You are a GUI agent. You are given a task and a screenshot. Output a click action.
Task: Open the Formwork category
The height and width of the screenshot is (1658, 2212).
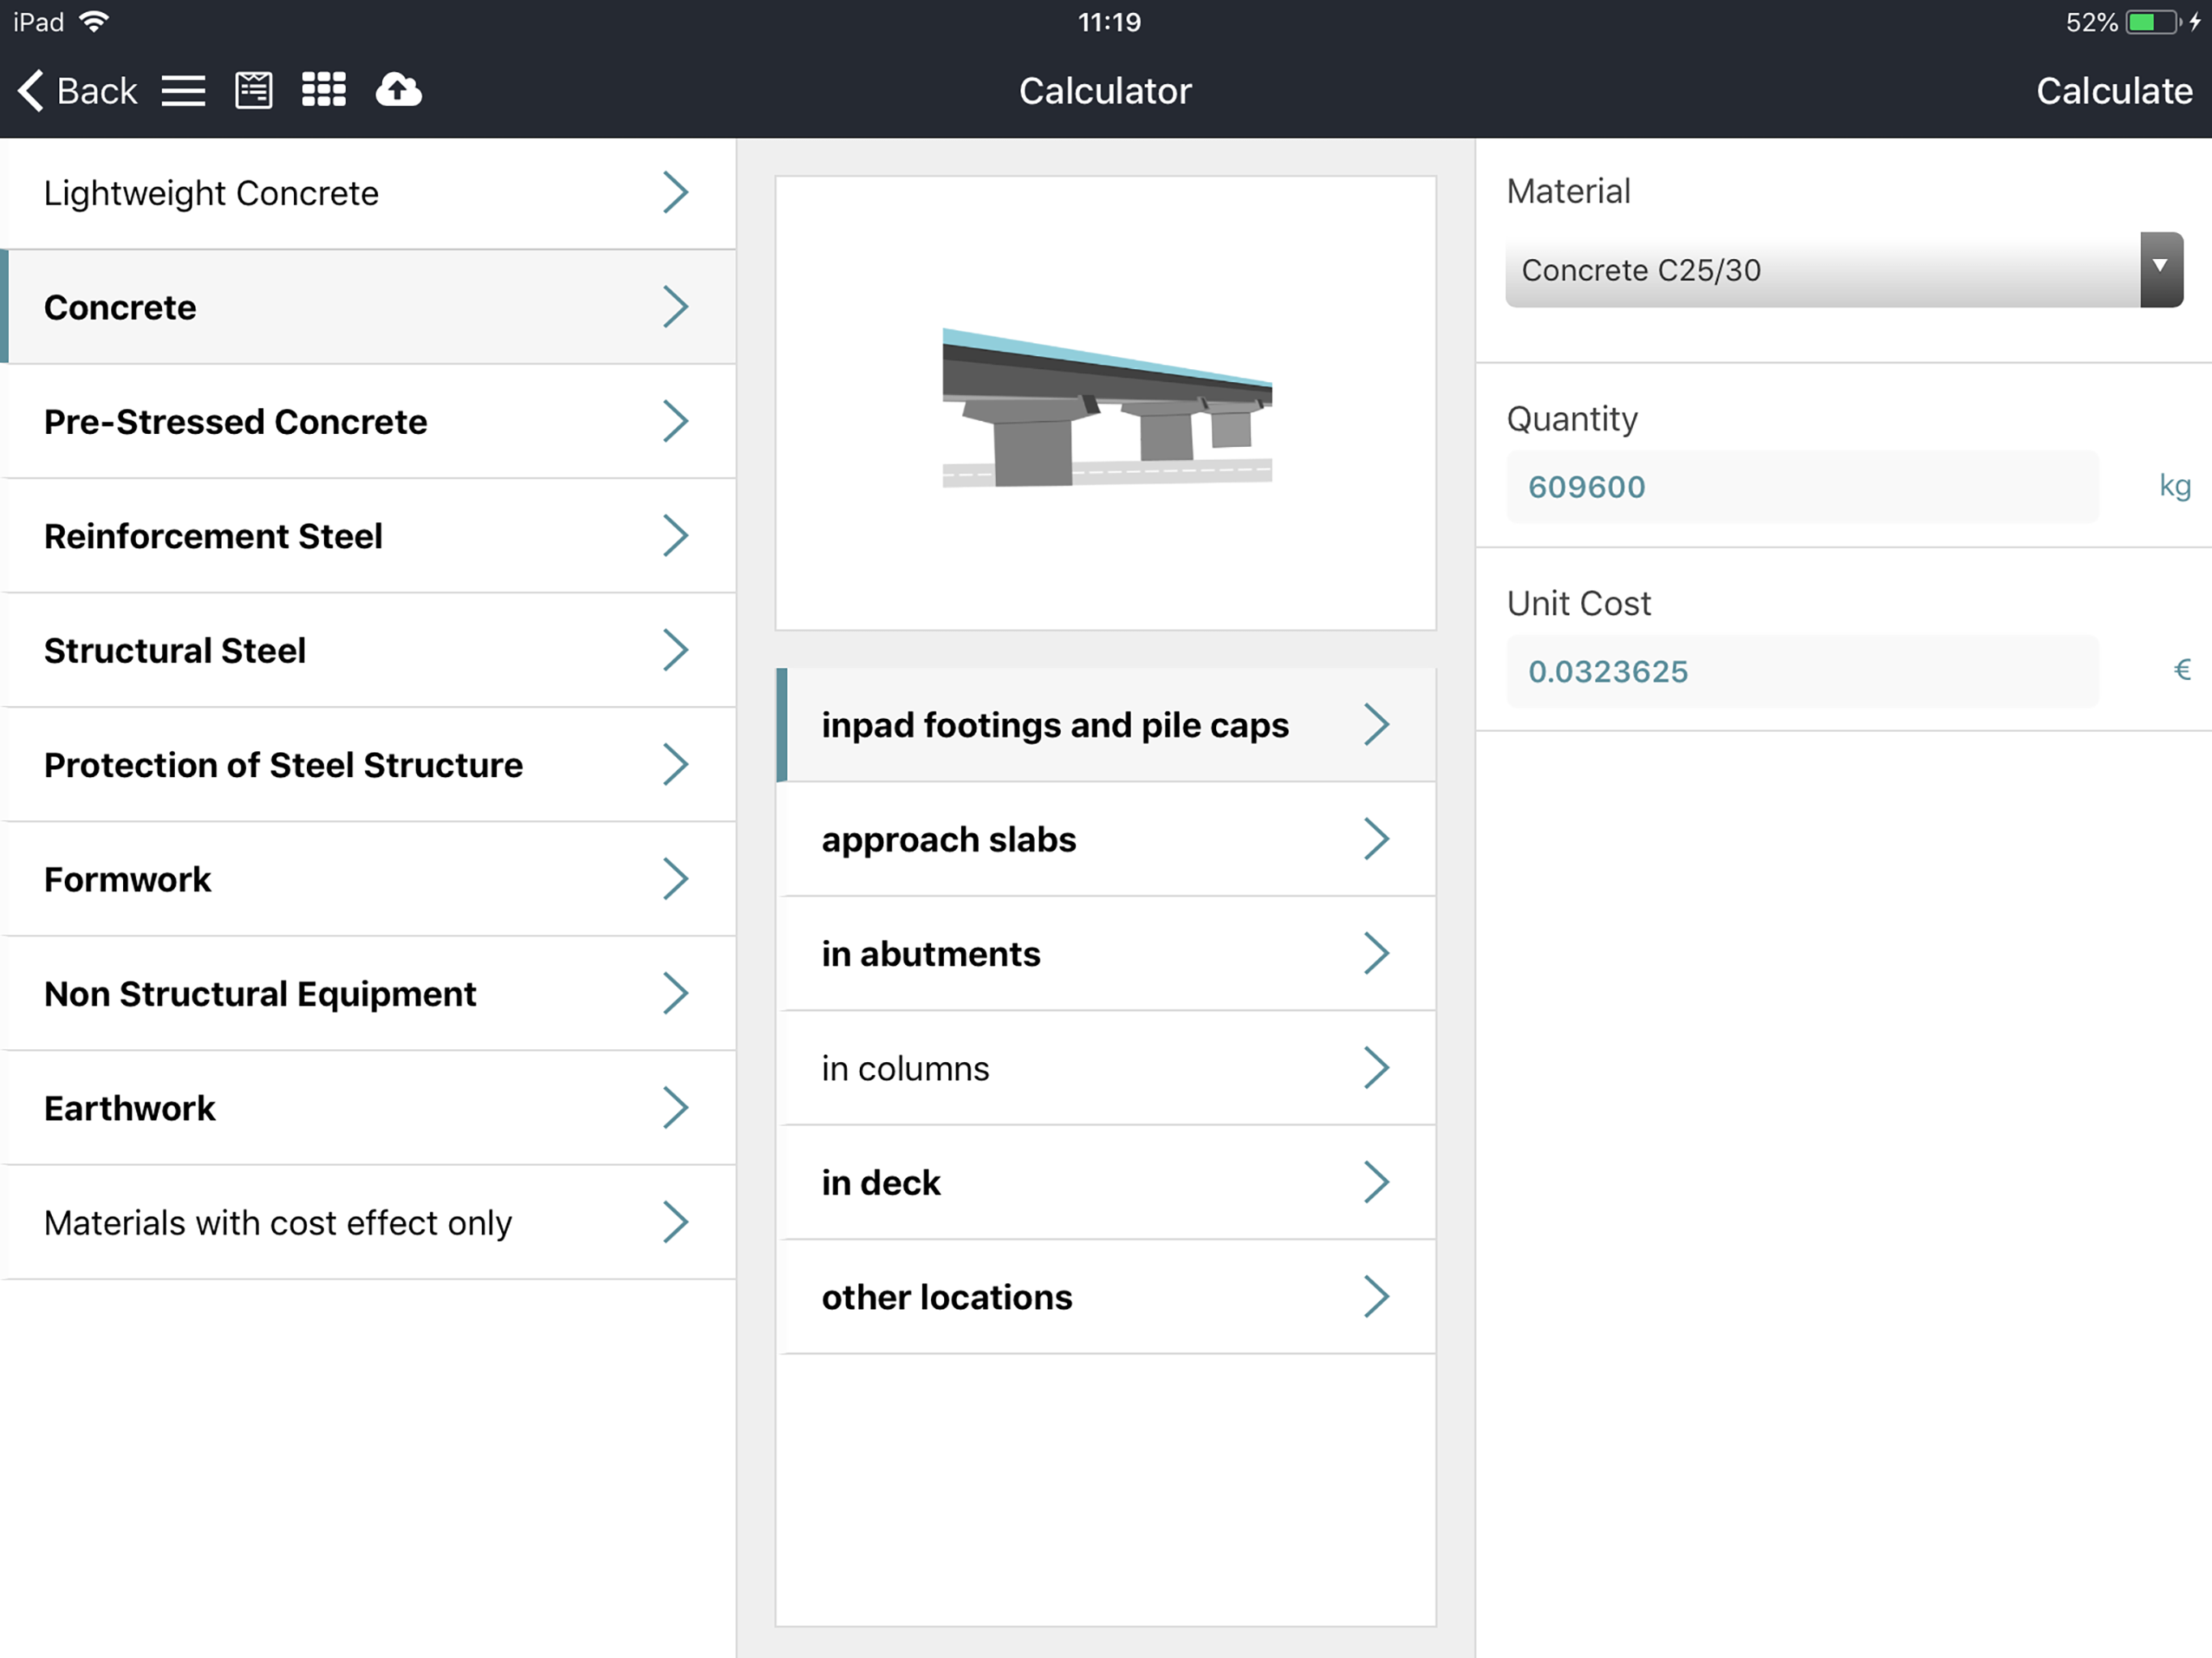click(x=128, y=879)
